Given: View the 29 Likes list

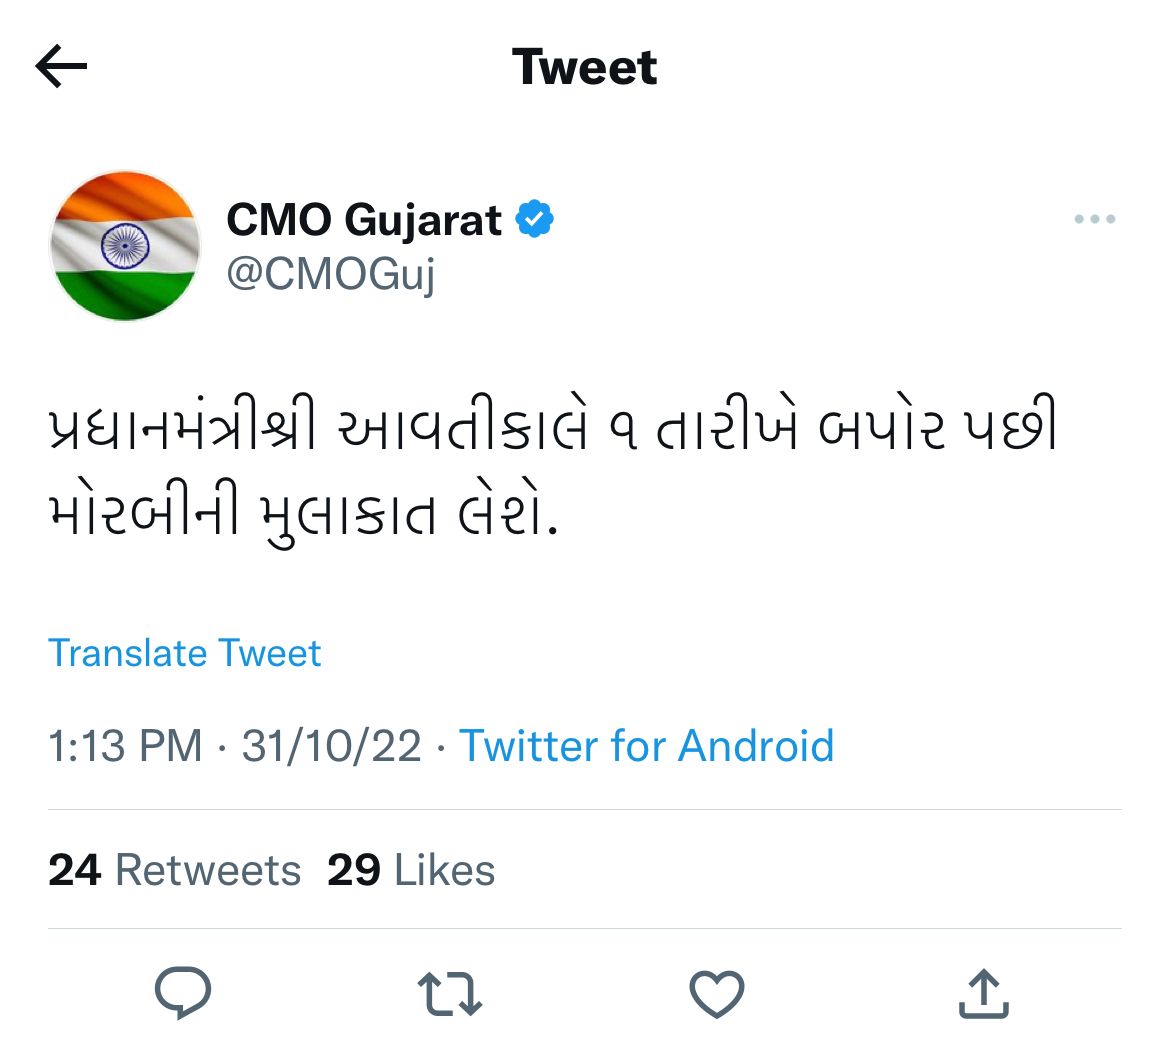Looking at the screenshot, I should click(x=411, y=870).
